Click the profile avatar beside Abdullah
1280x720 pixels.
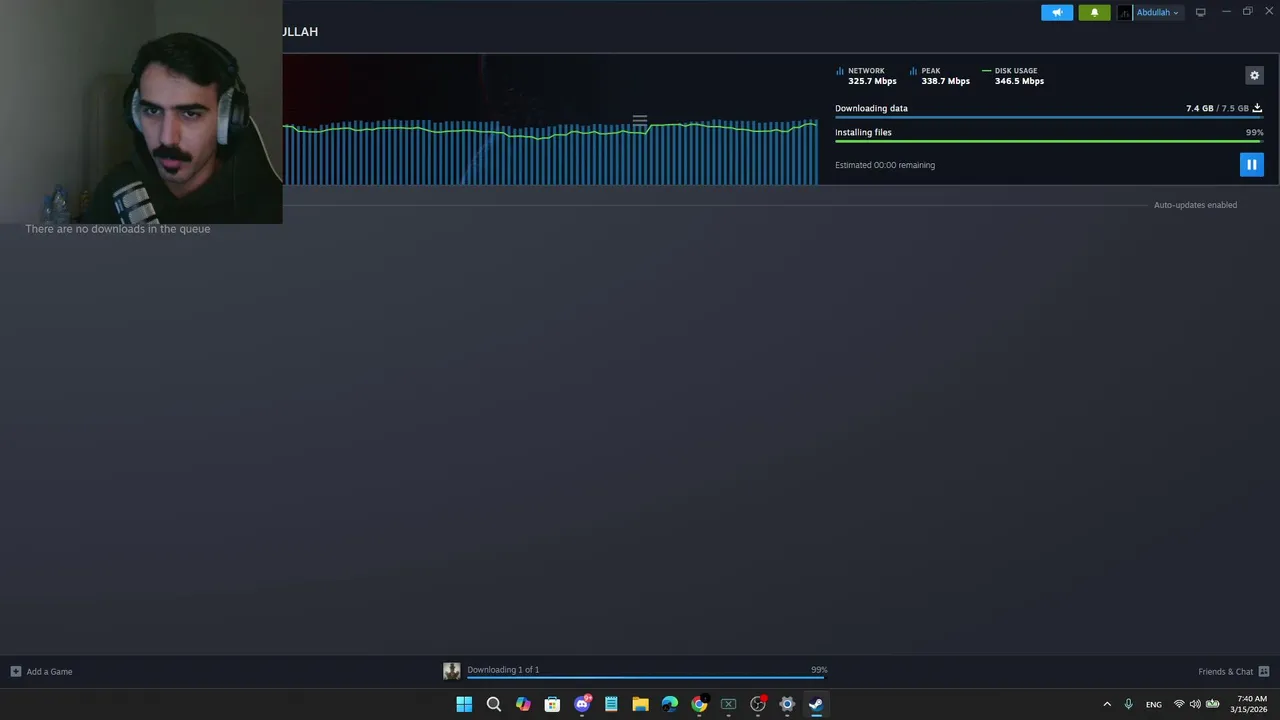point(1125,12)
